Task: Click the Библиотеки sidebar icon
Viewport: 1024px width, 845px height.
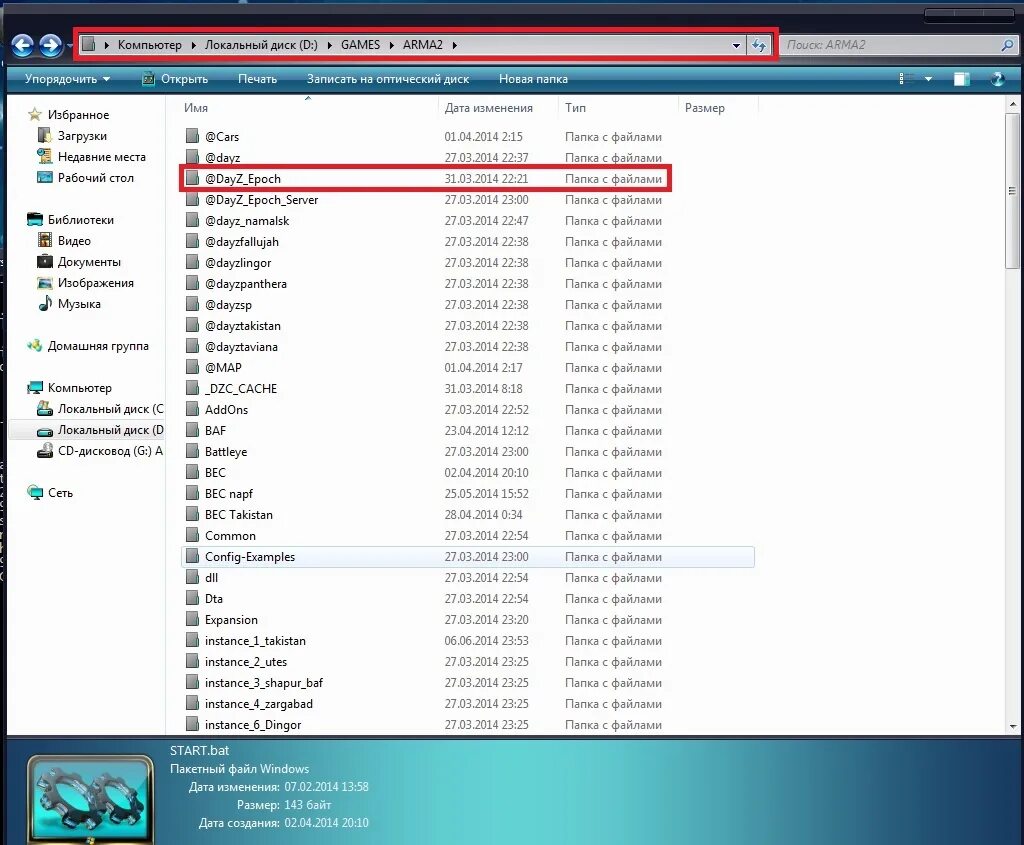Action: pyautogui.click(x=35, y=219)
